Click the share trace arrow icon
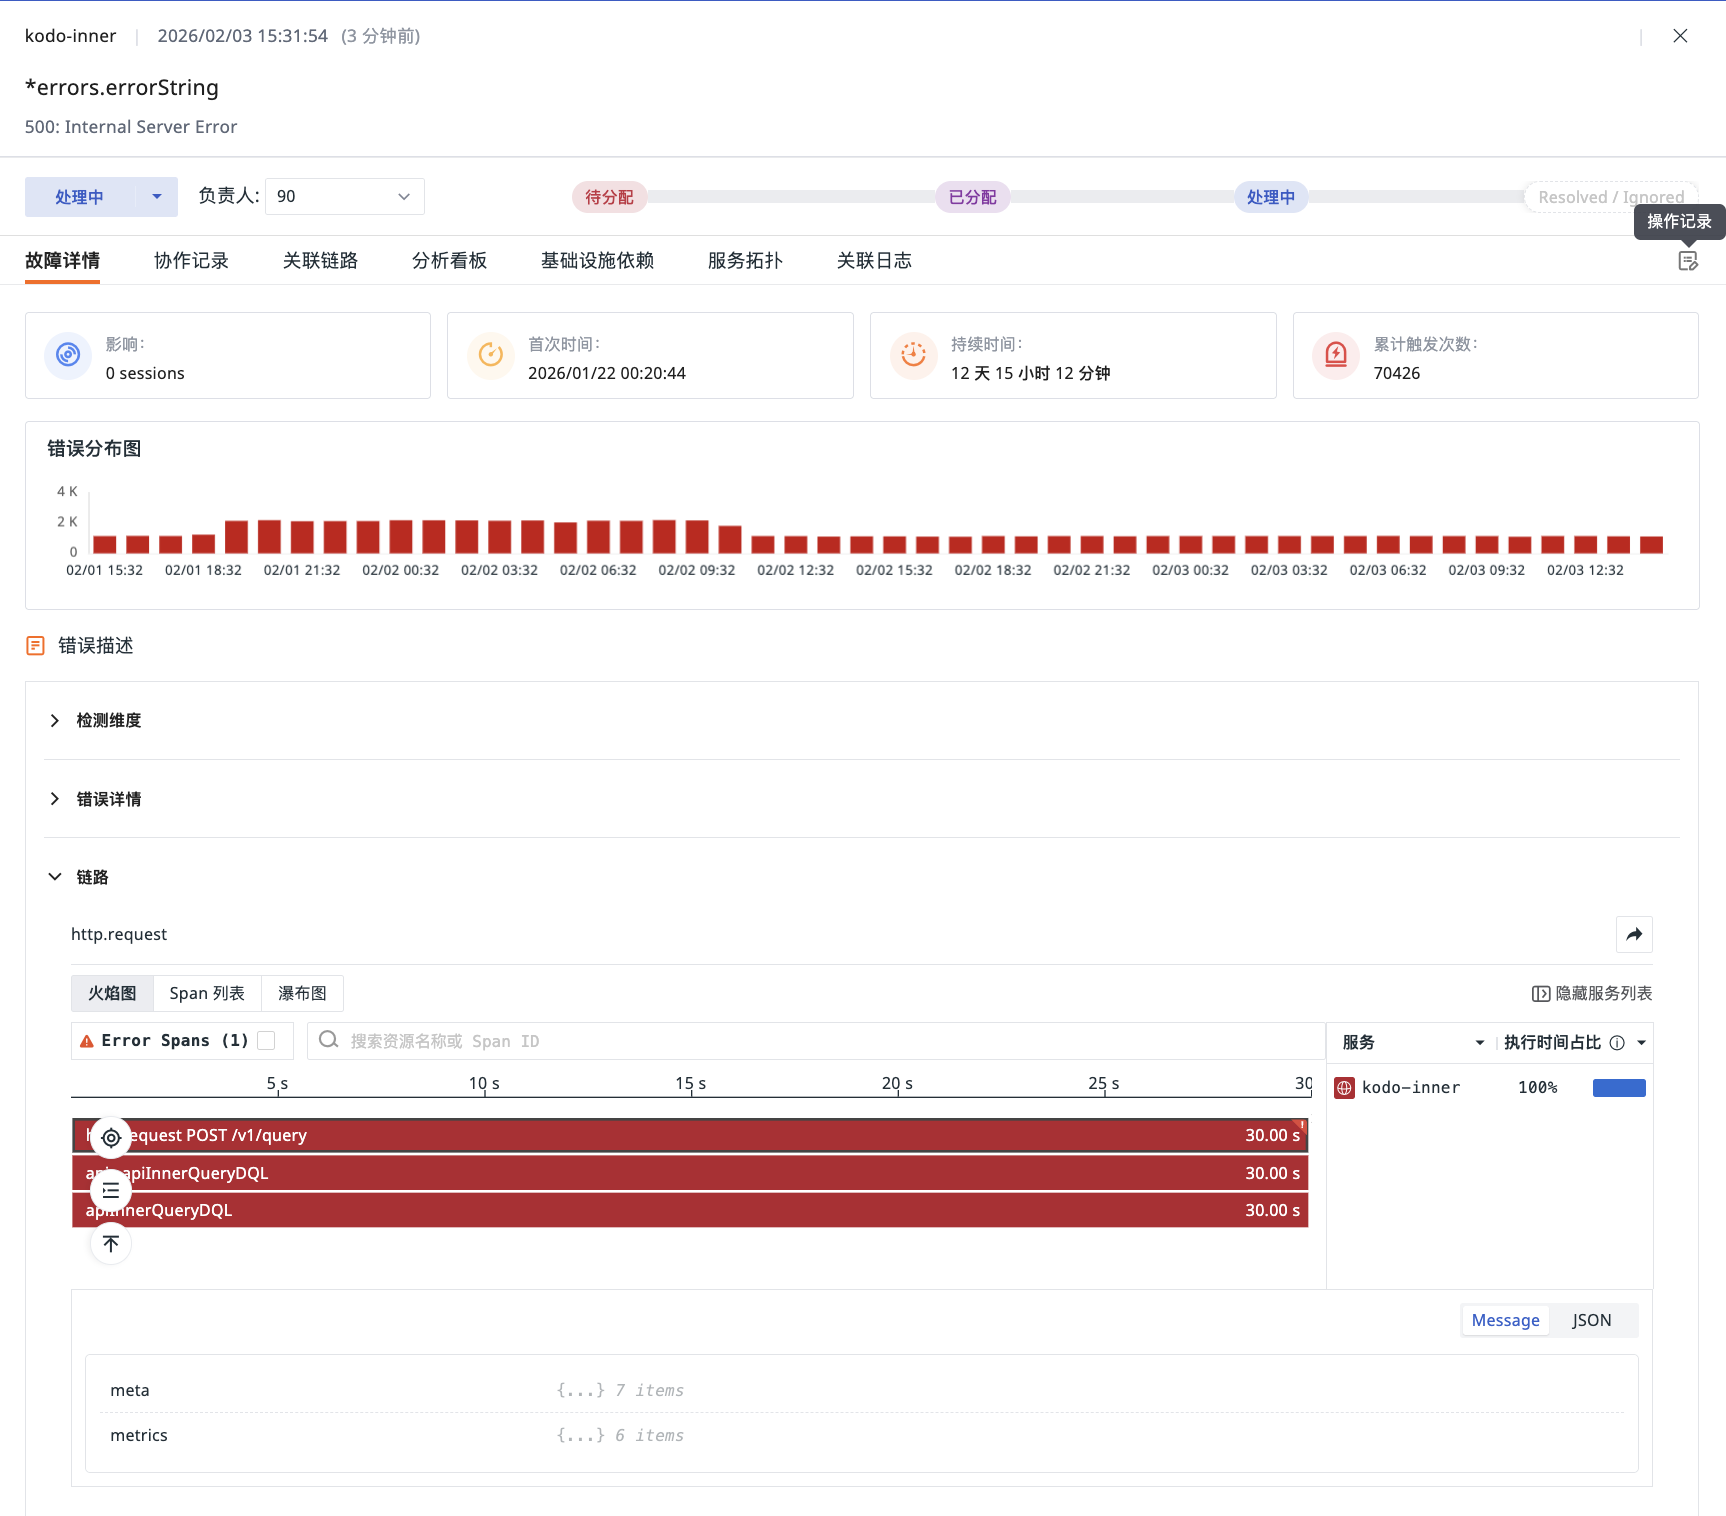 tap(1634, 934)
